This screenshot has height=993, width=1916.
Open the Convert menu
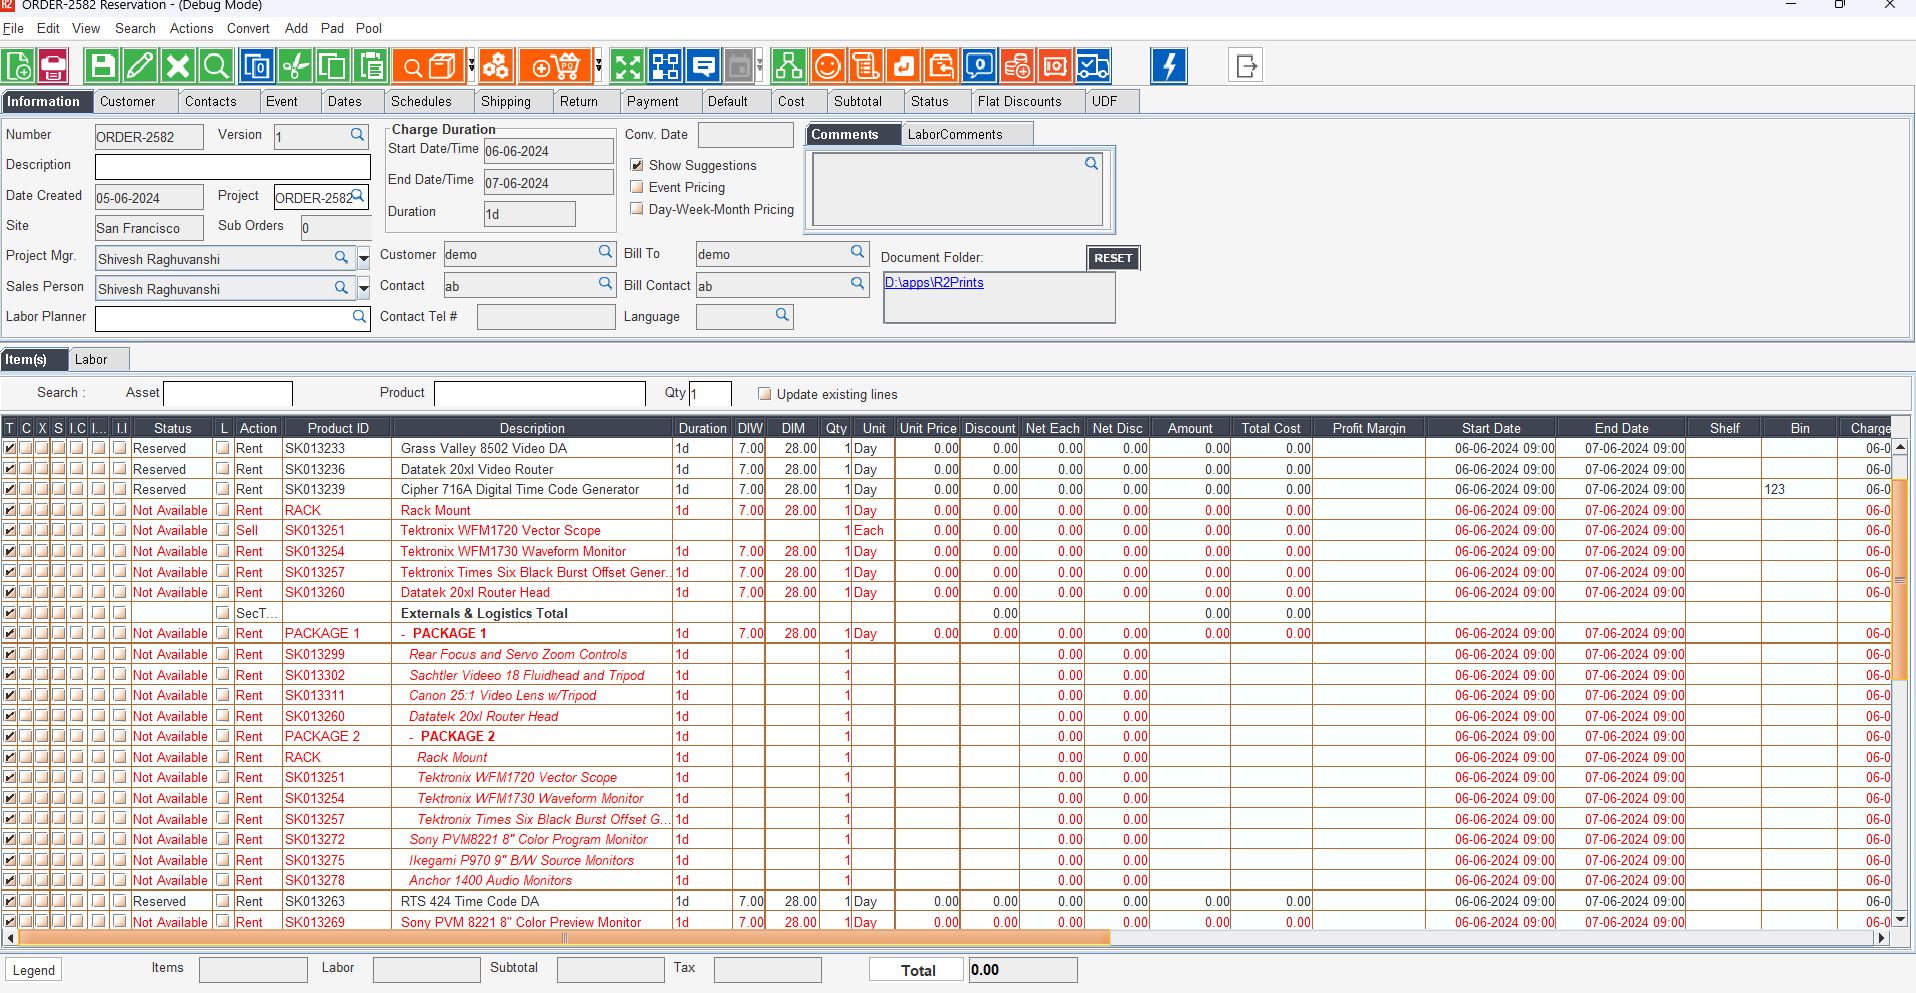(x=248, y=29)
